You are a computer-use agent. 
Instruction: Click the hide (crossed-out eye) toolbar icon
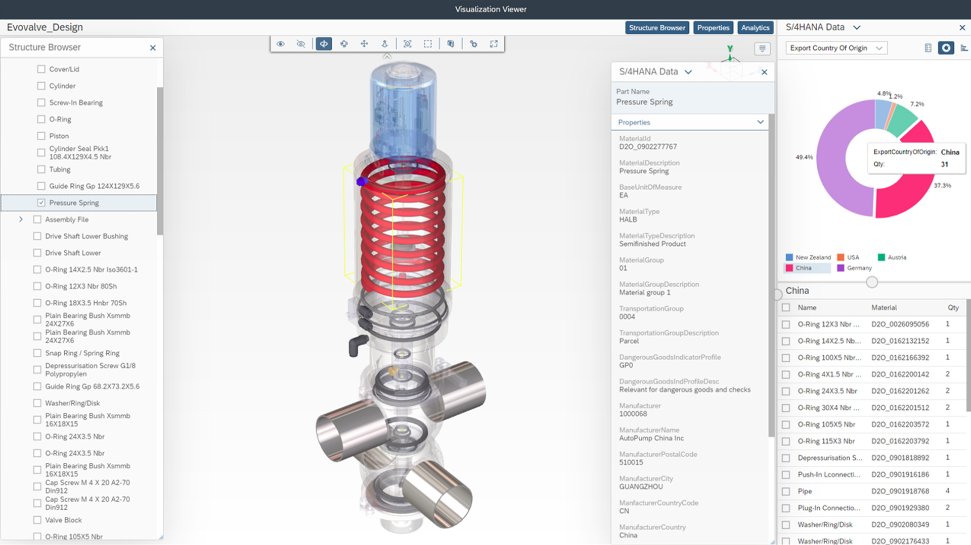click(x=301, y=44)
